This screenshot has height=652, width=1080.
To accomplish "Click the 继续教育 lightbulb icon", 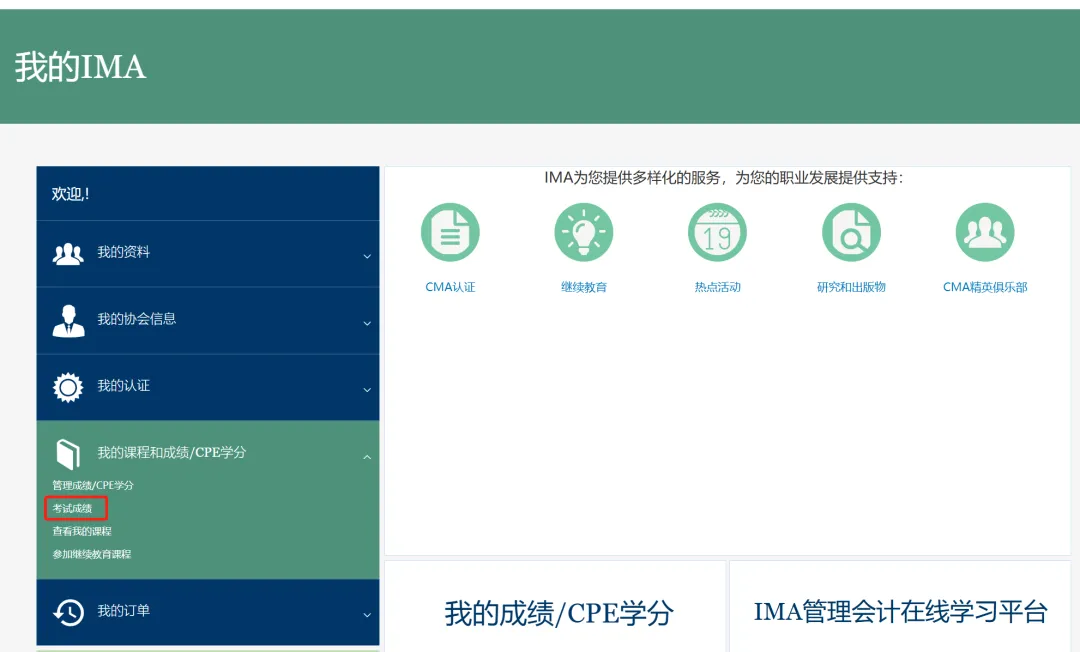I will 583,232.
